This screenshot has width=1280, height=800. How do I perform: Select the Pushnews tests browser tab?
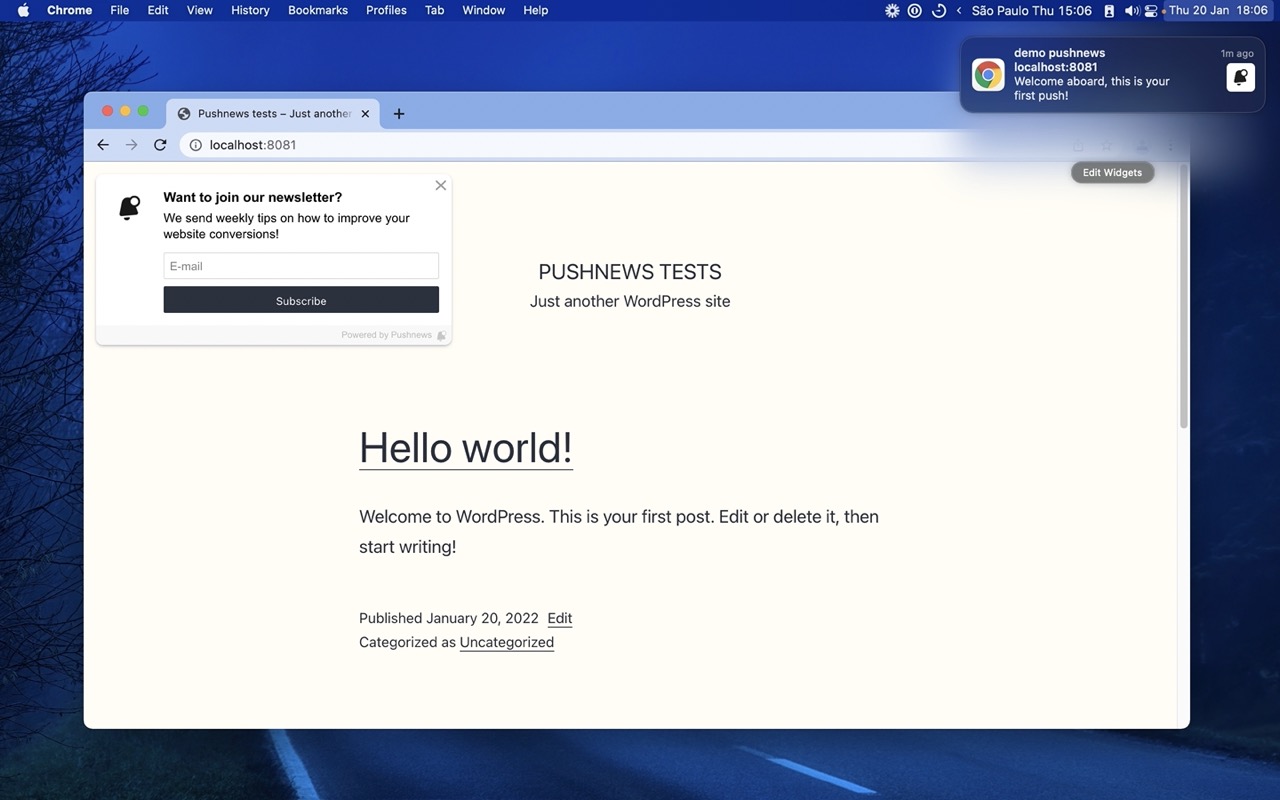point(273,114)
